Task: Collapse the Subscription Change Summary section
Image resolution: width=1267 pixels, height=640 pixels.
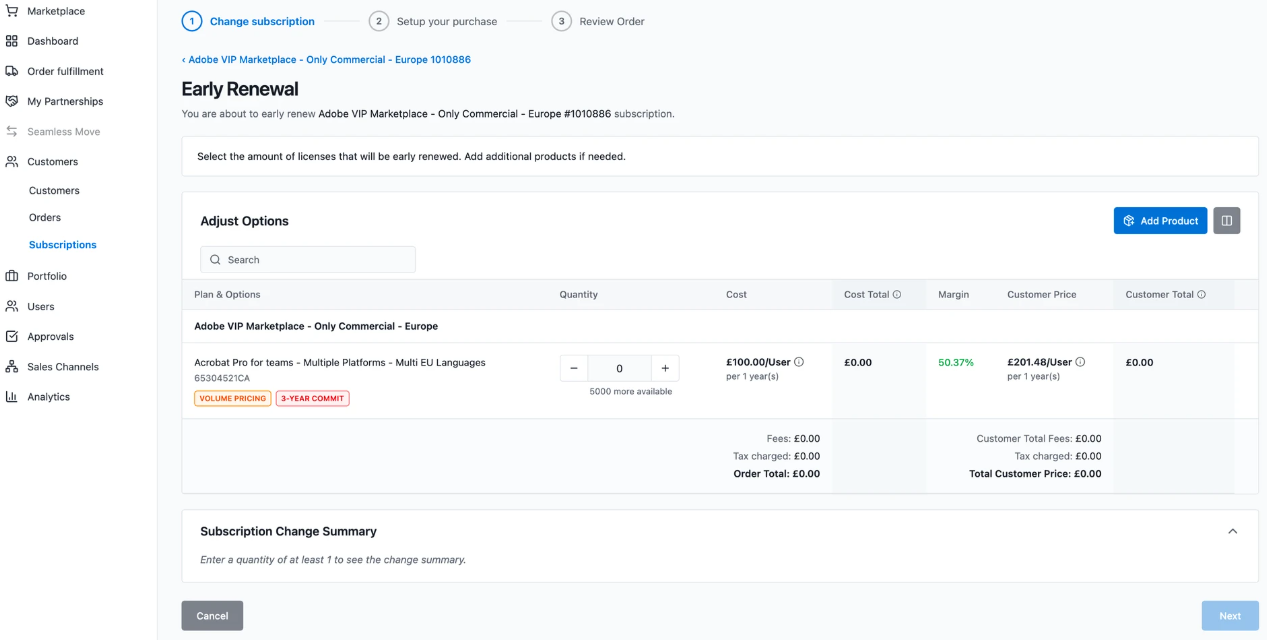Action: point(1232,531)
